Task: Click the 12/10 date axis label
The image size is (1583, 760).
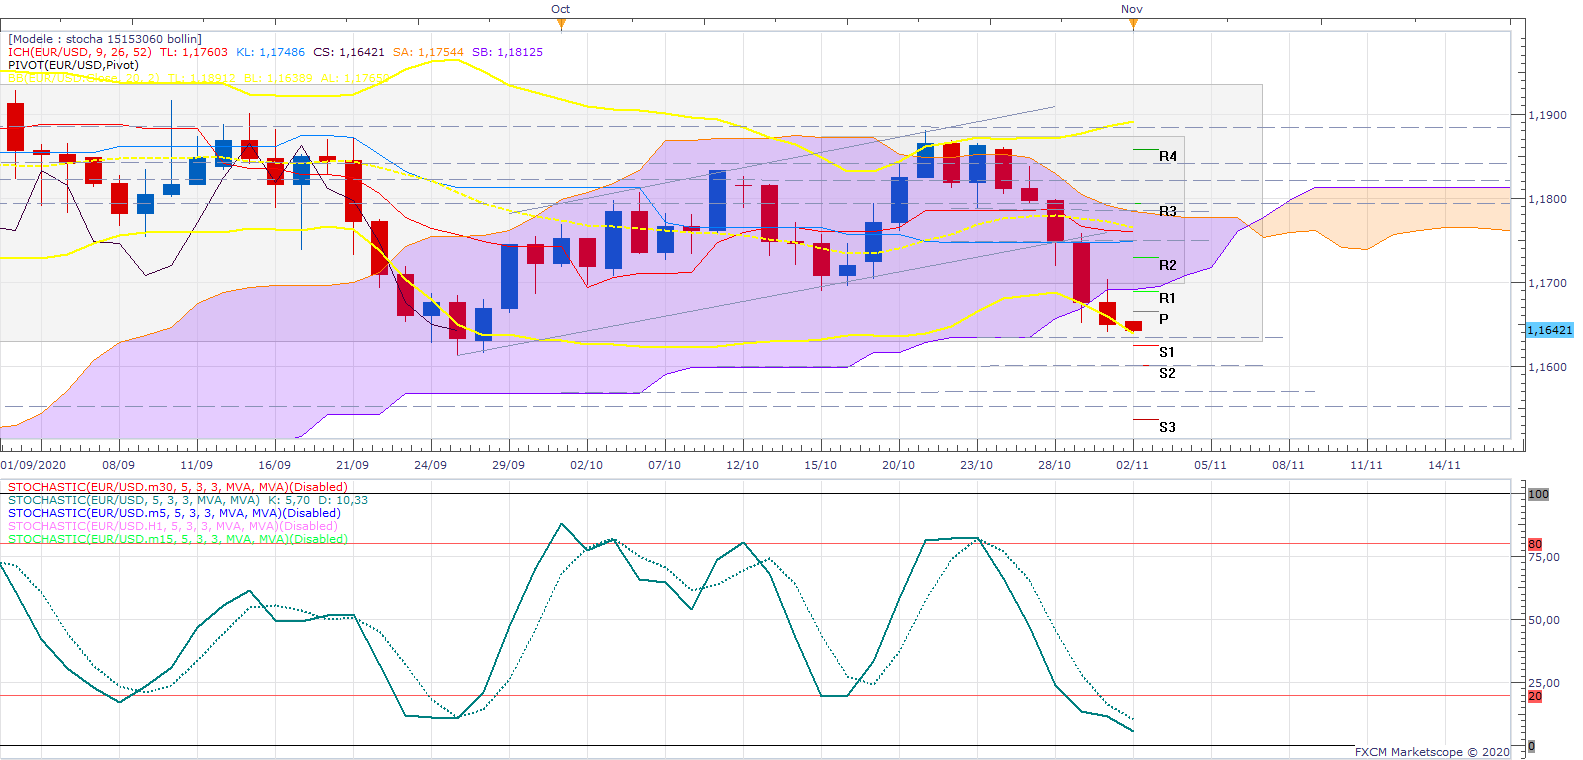Action: tap(743, 465)
